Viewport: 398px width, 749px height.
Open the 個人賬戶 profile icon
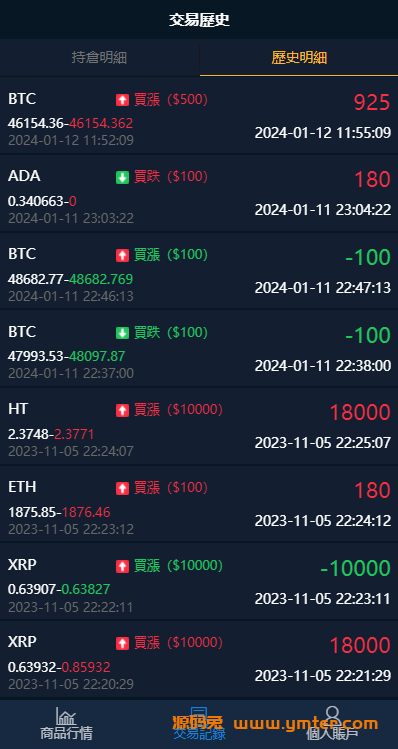click(332, 716)
